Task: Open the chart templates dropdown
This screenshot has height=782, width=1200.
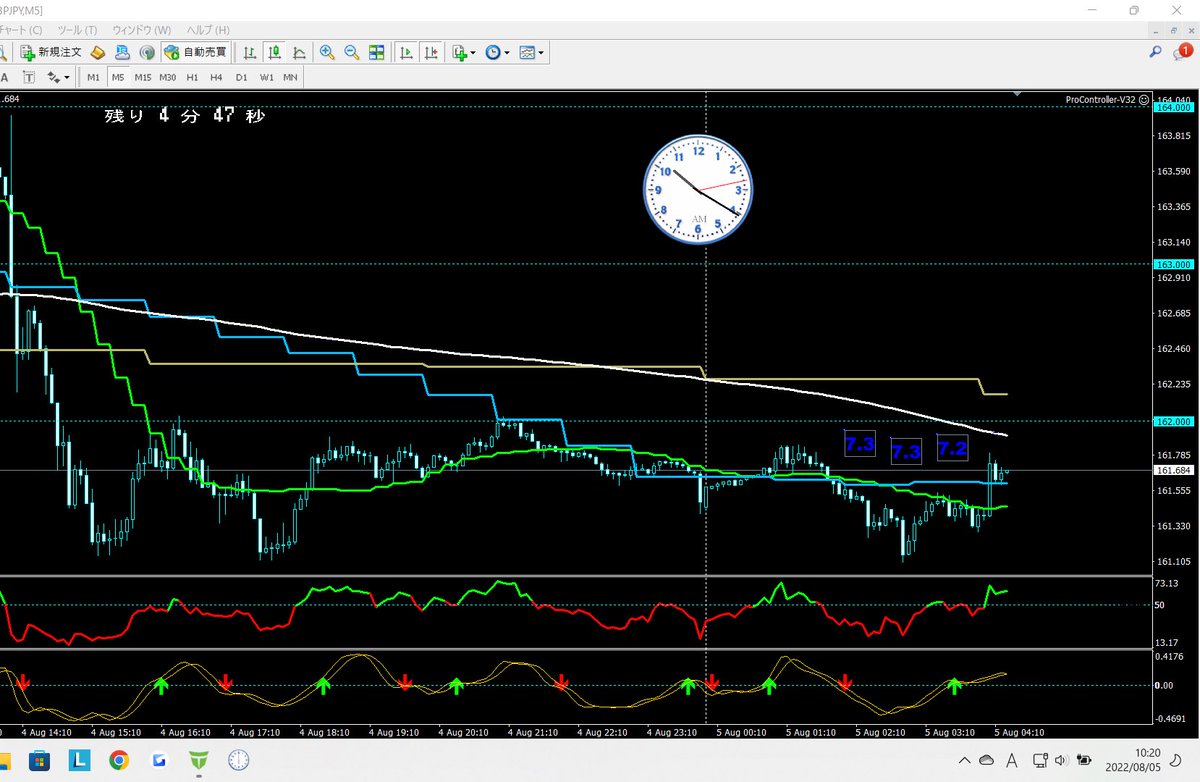Action: point(531,52)
